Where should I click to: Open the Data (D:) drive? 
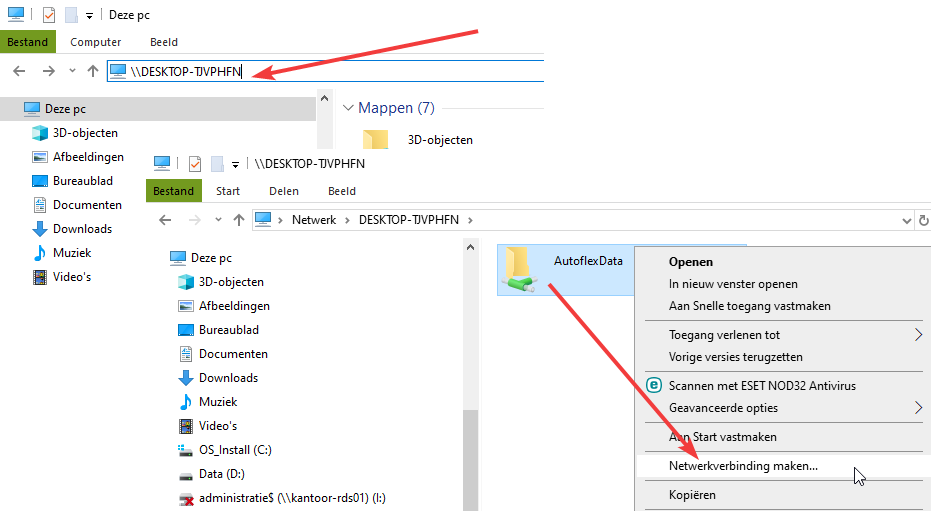pos(221,474)
